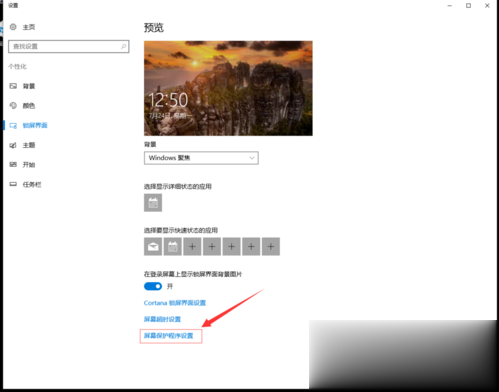Image resolution: width=499 pixels, height=392 pixels.
Task: Open the 背景 background settings in sidebar
Action: click(x=22, y=86)
